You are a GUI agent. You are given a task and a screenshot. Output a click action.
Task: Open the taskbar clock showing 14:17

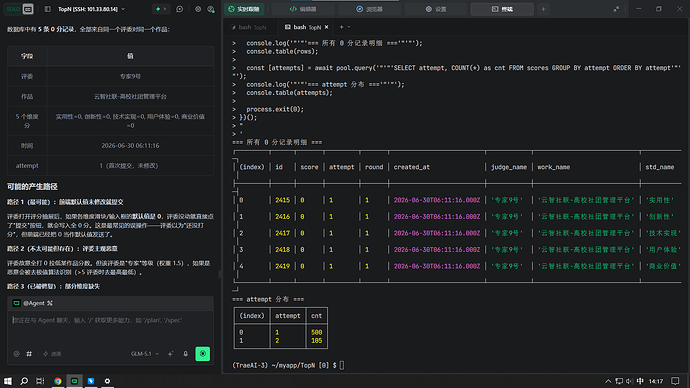pos(656,381)
